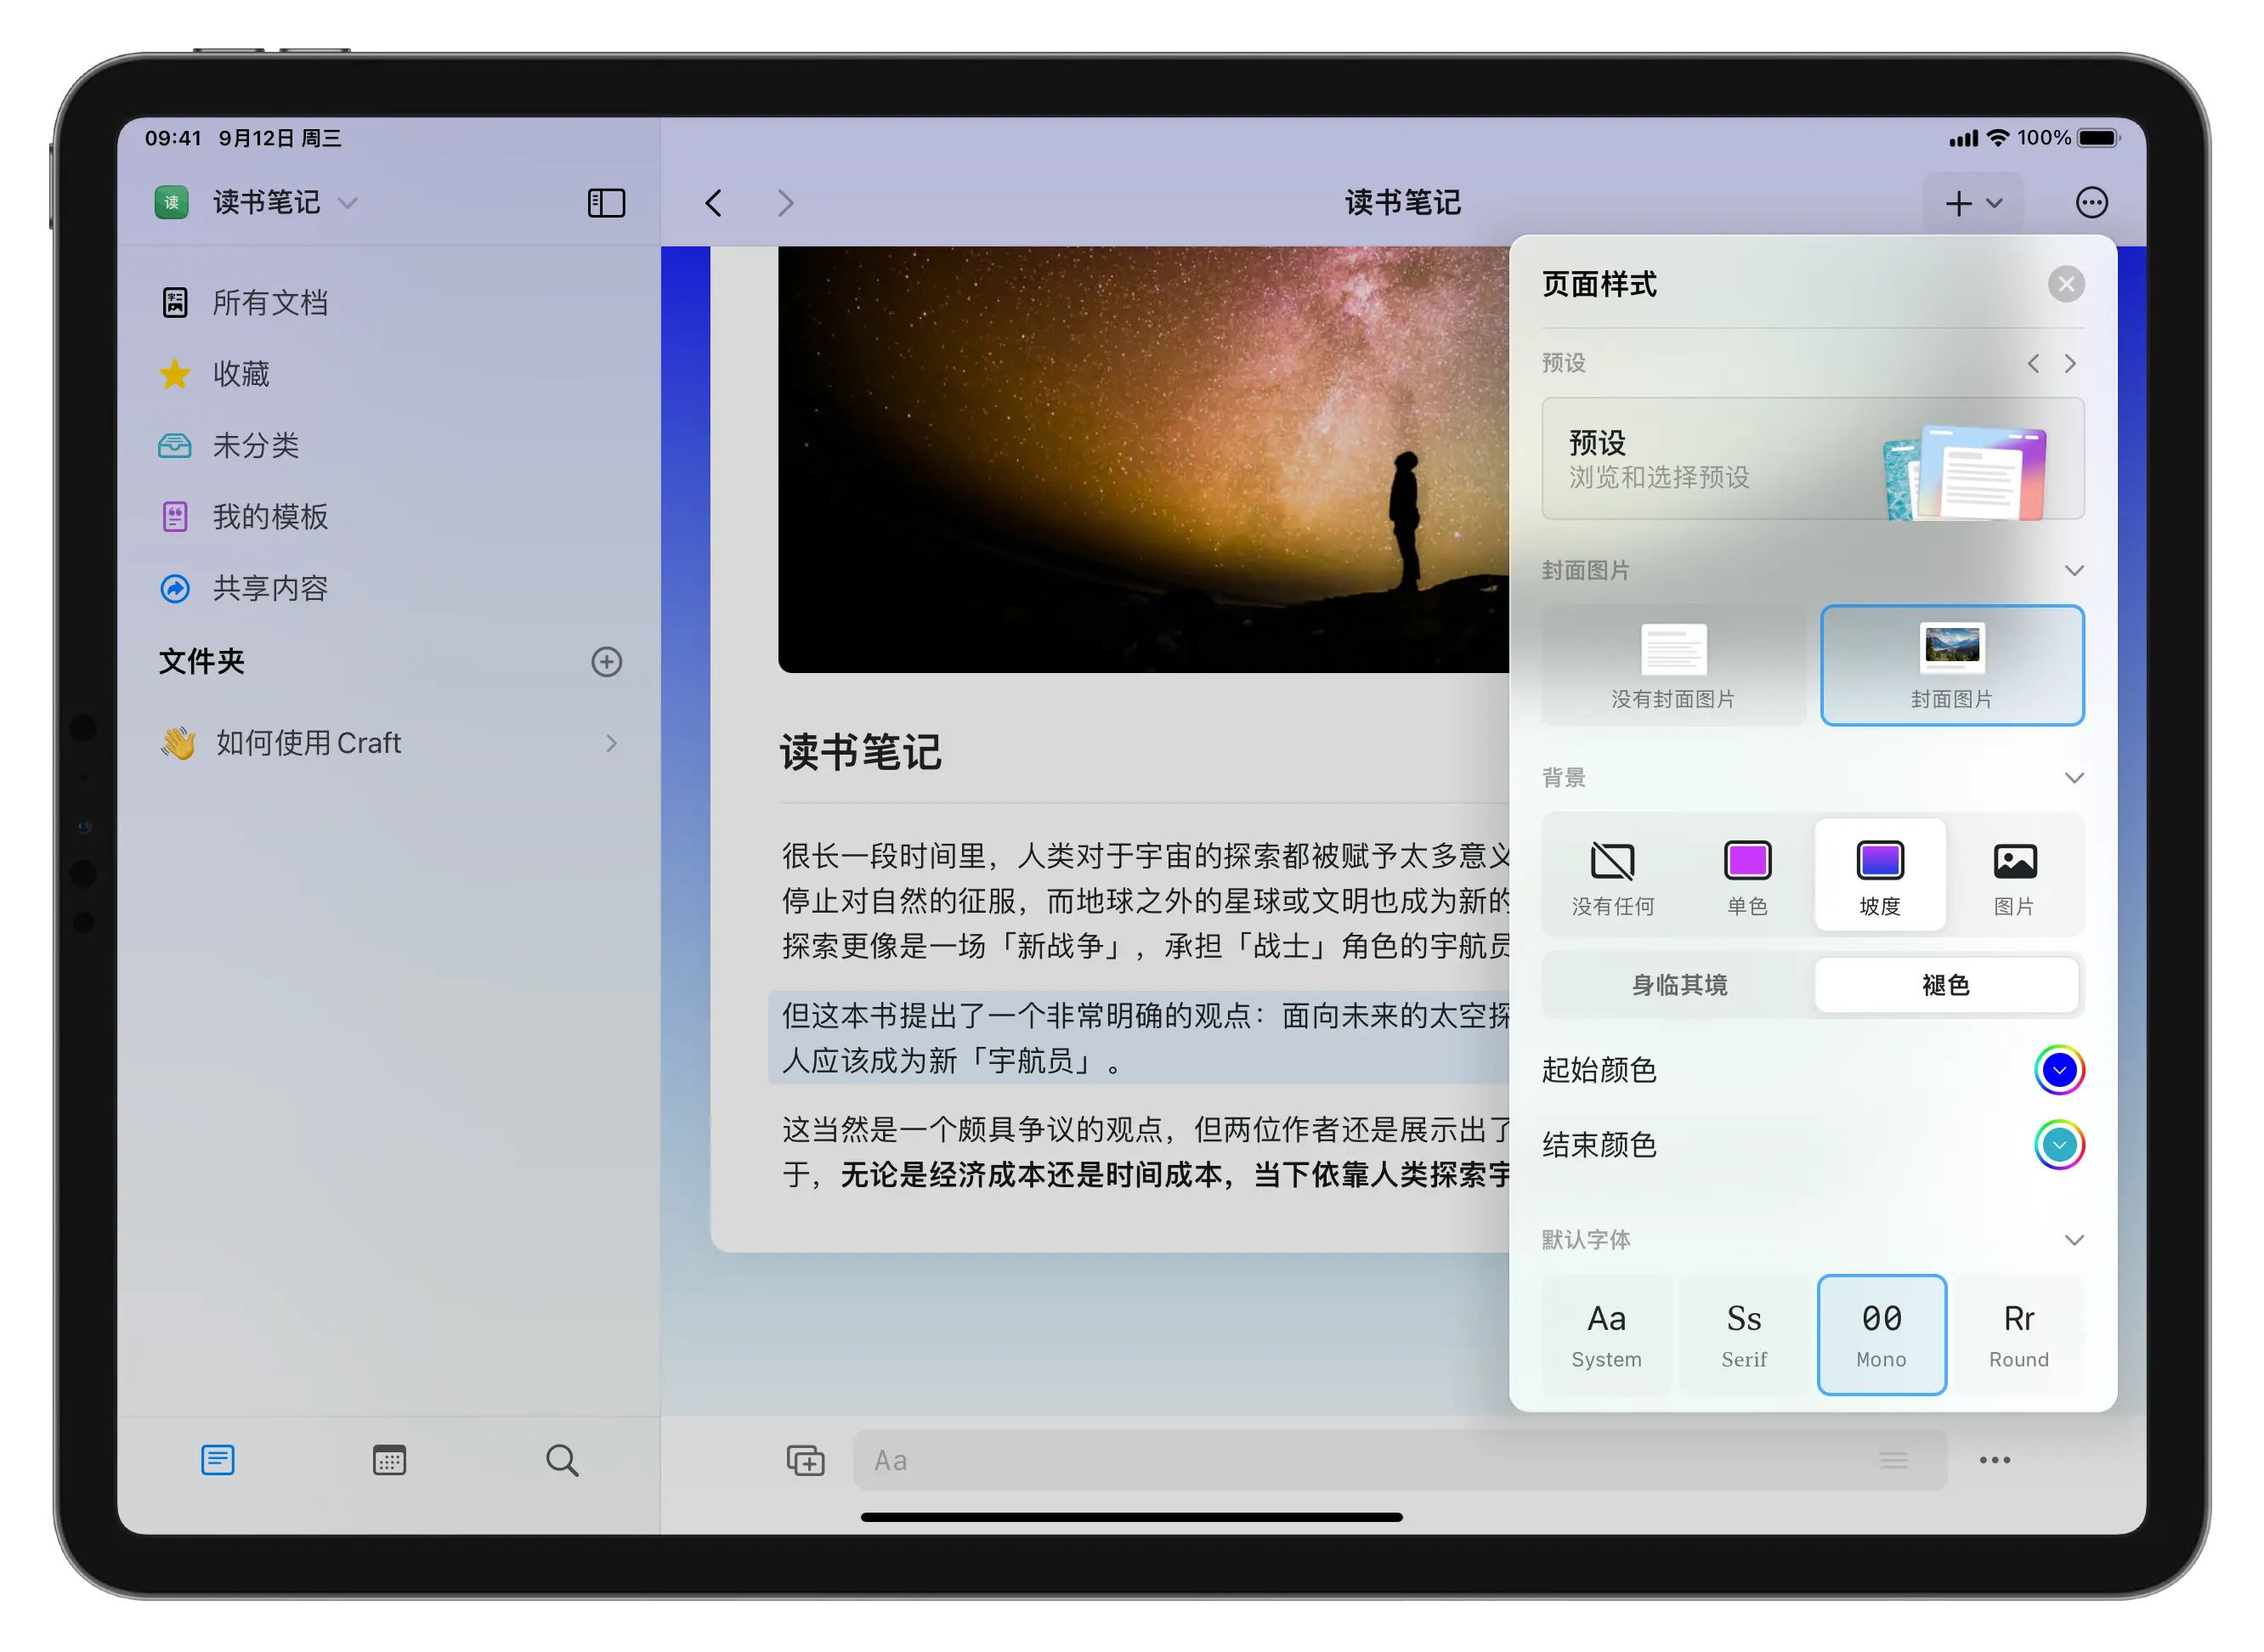Viewport: 2264px width, 1652px height.
Task: Click the insert block icon beside Aa
Action: click(x=805, y=1461)
